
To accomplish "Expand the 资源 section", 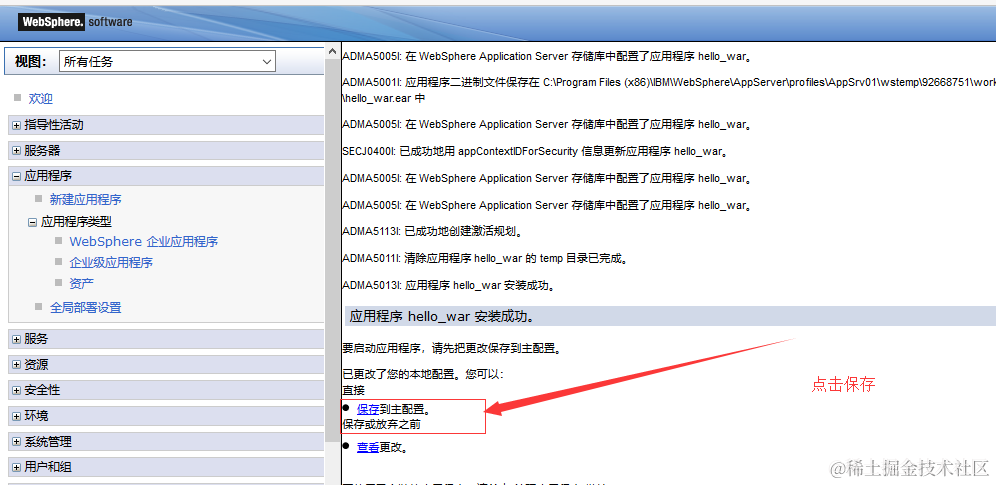I will 17,365.
